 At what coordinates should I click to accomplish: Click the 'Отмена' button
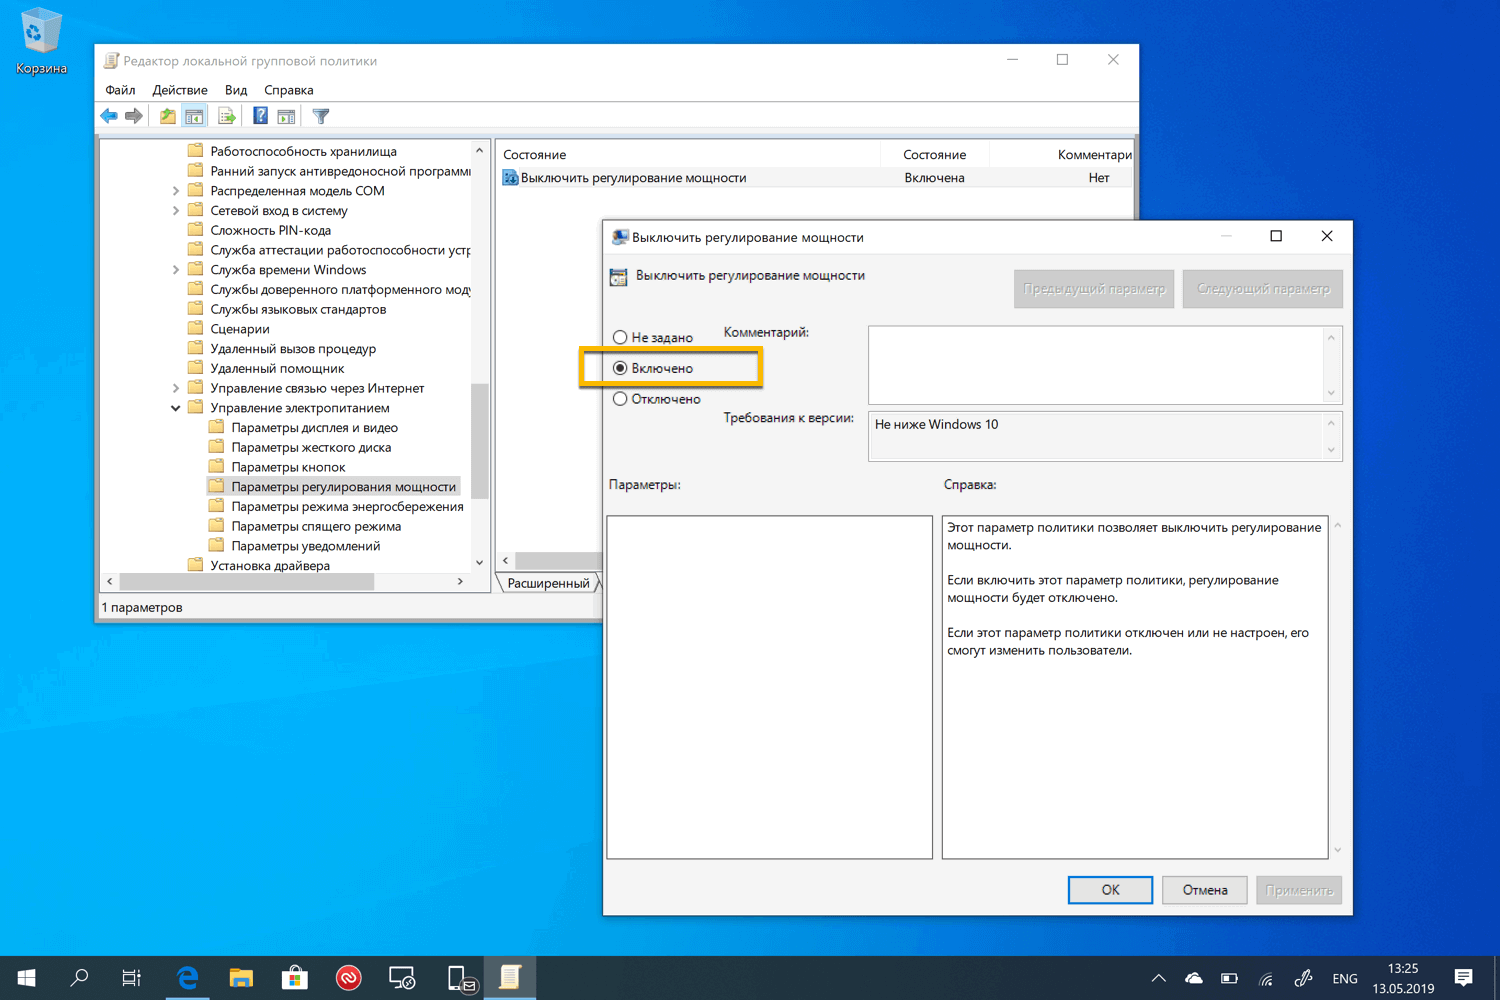tap(1205, 890)
